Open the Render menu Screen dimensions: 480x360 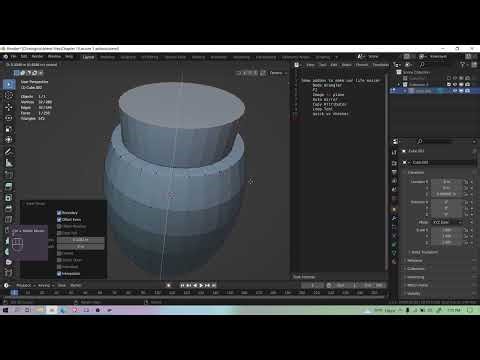click(x=37, y=57)
